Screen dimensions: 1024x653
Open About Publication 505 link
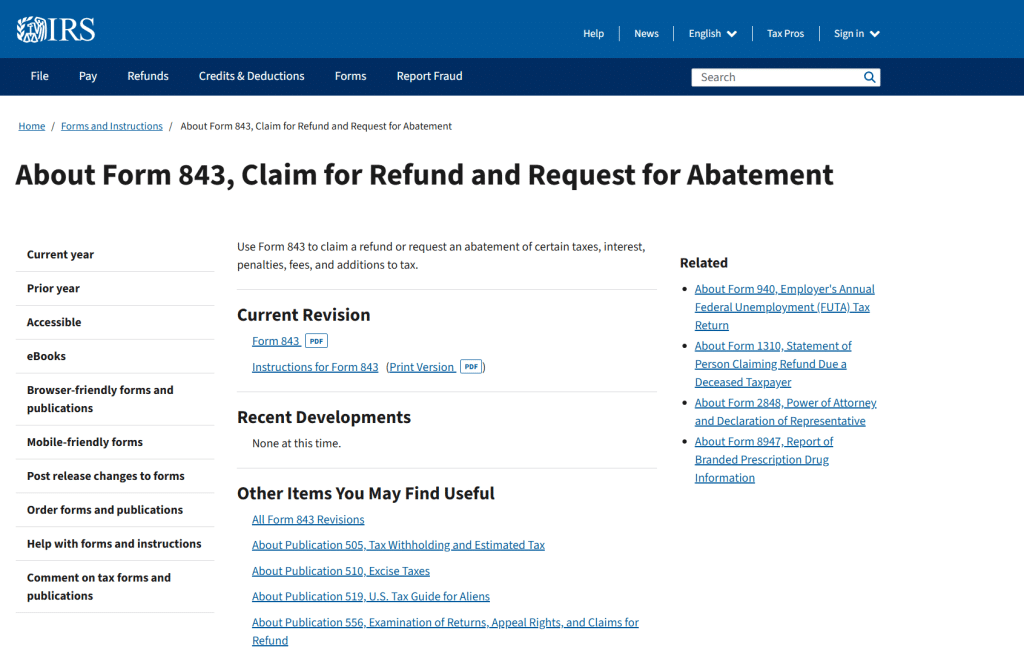coord(398,545)
